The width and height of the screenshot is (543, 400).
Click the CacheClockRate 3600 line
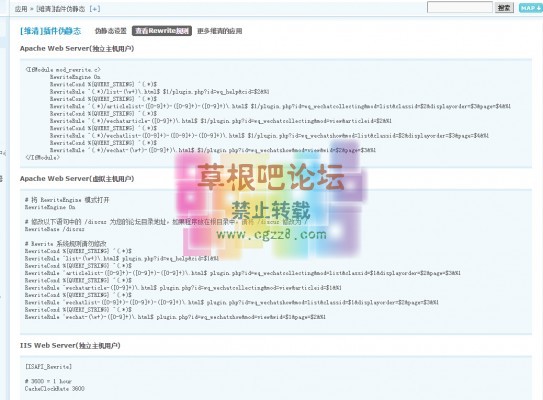pos(54,389)
